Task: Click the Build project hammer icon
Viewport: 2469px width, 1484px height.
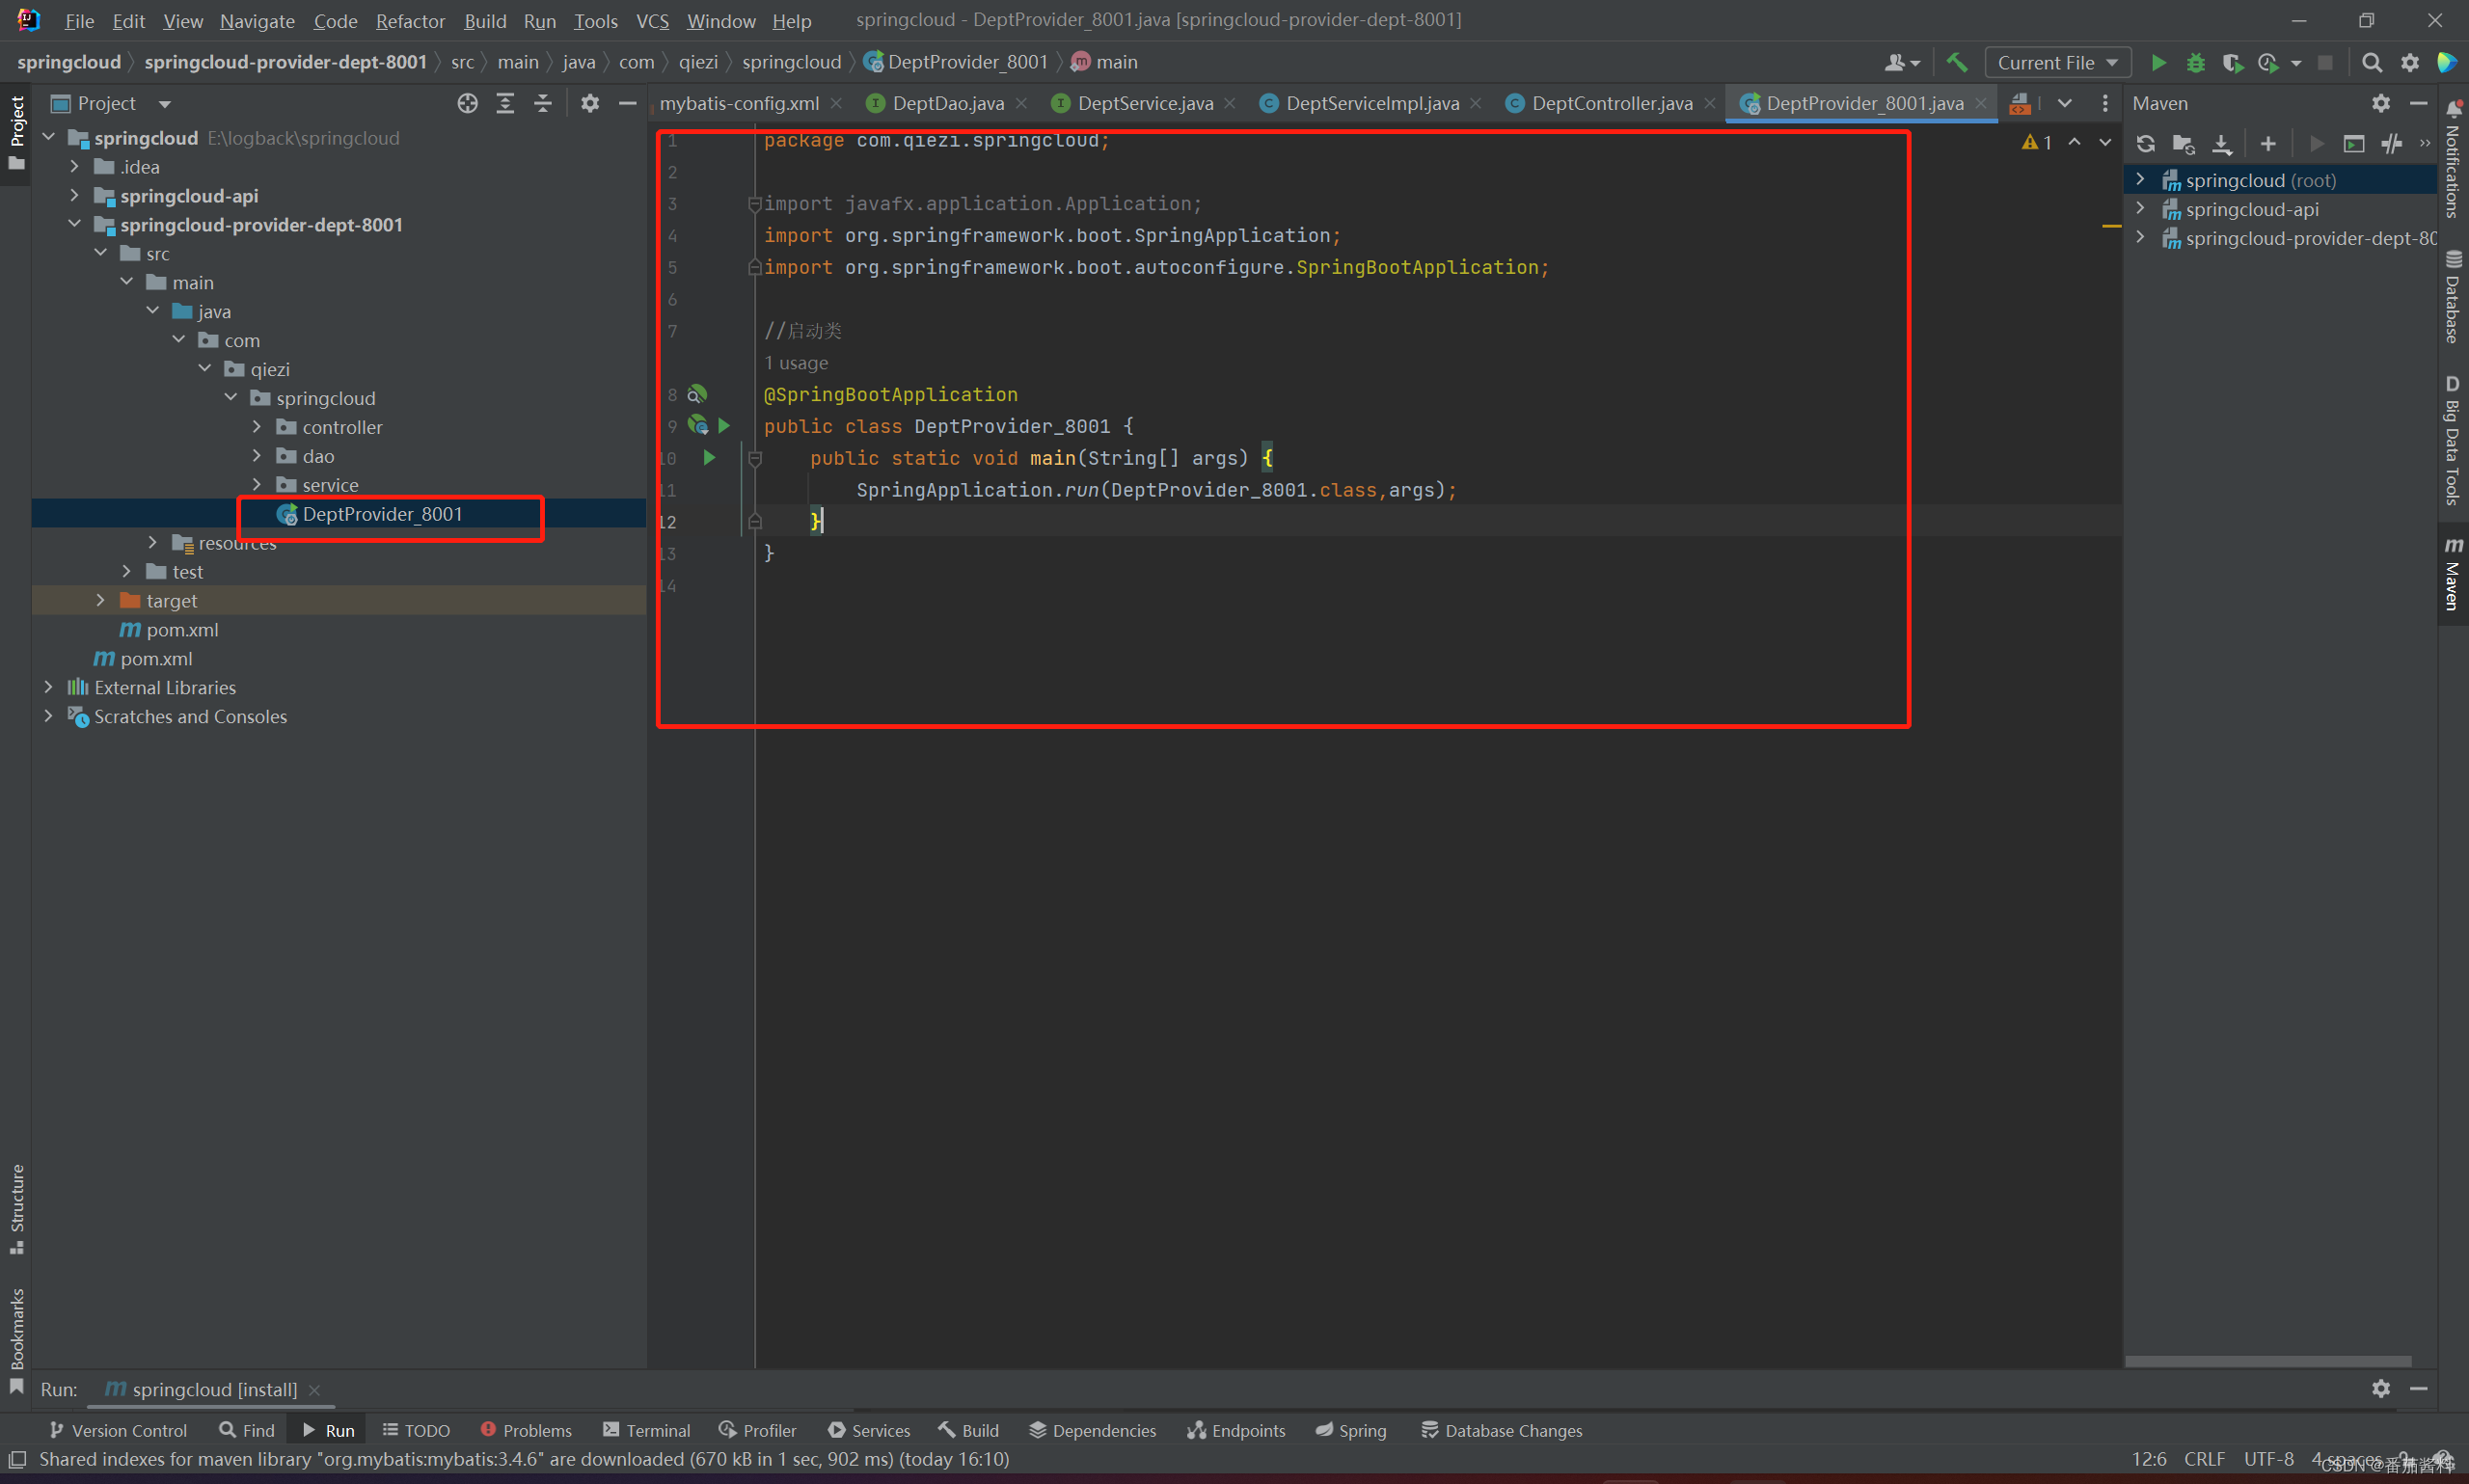Action: tap(1957, 63)
